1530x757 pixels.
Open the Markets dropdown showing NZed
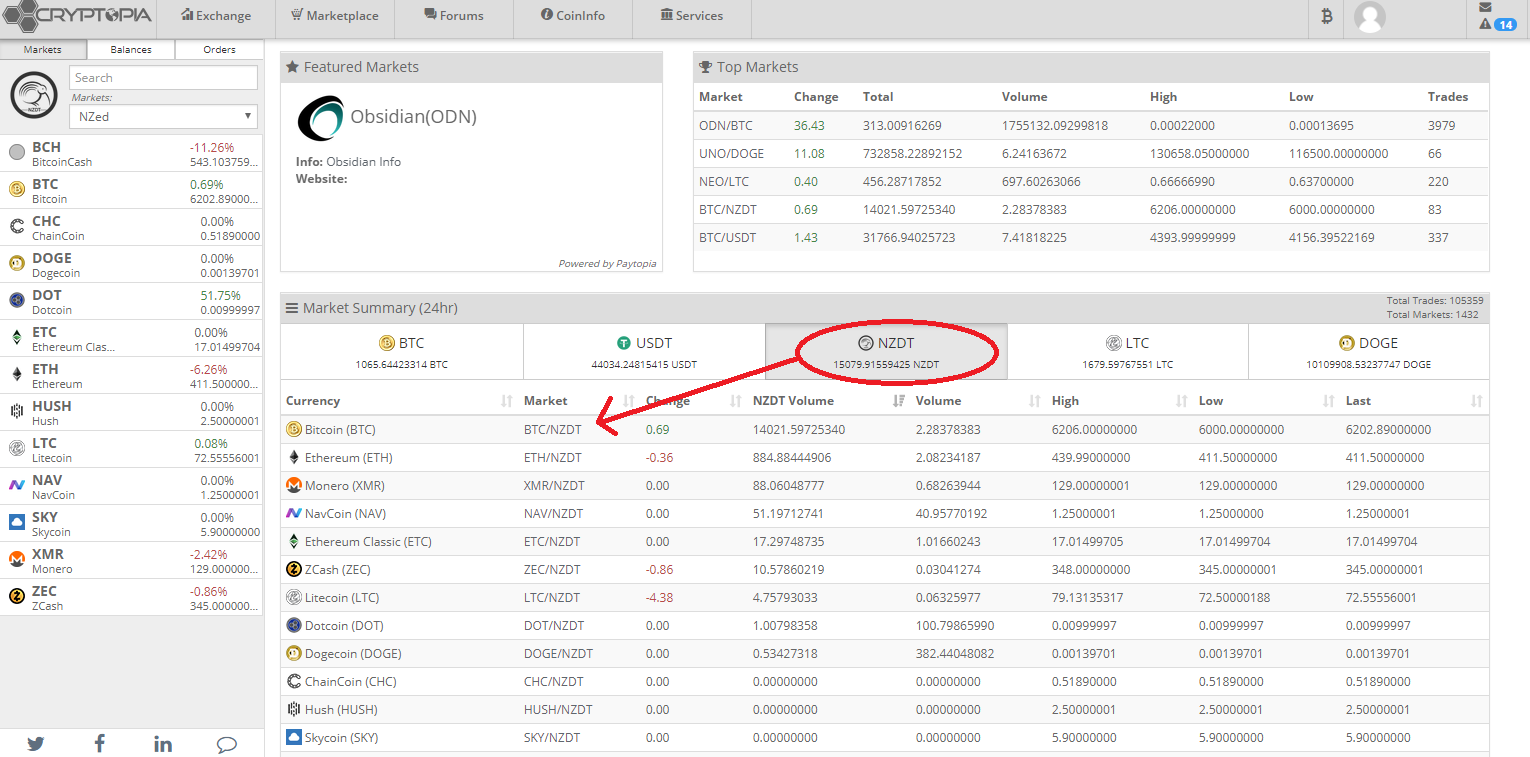pos(164,116)
